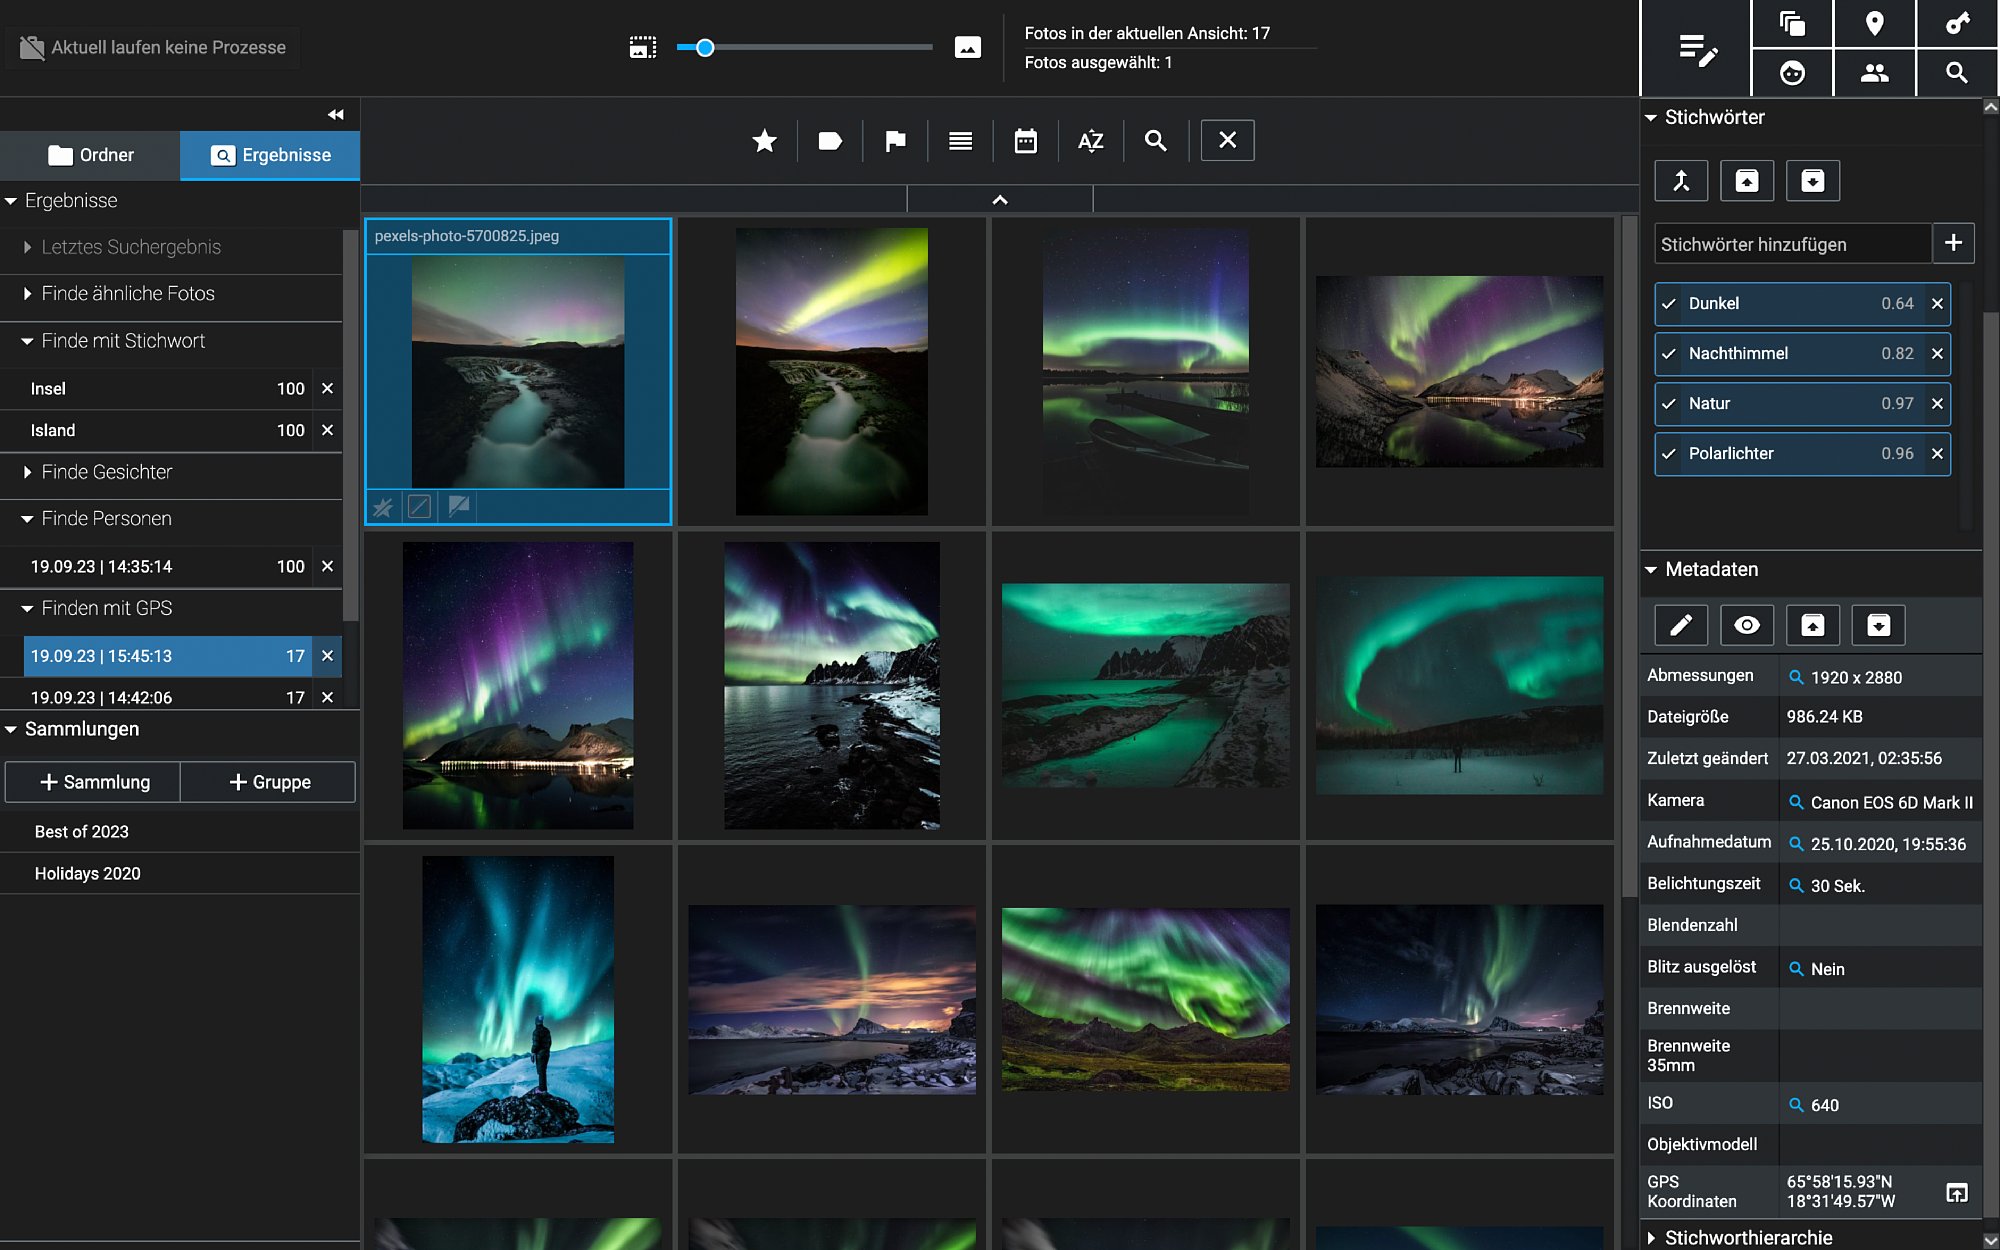Image resolution: width=2000 pixels, height=1250 pixels.
Task: Edit metadata with the pencil icon
Action: pos(1681,625)
